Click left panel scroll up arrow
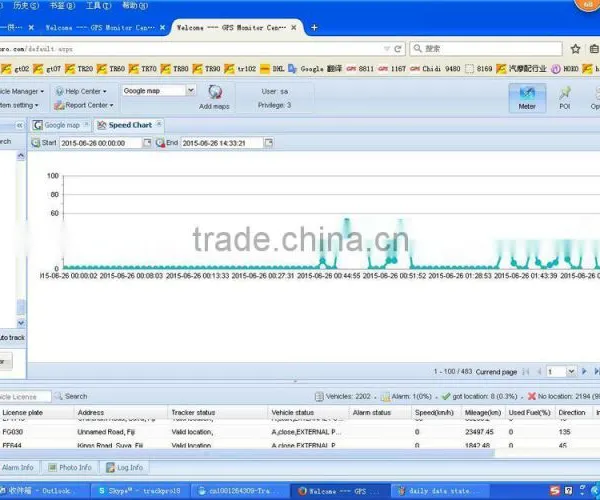Screen dimensions: 600x500 tap(21, 155)
